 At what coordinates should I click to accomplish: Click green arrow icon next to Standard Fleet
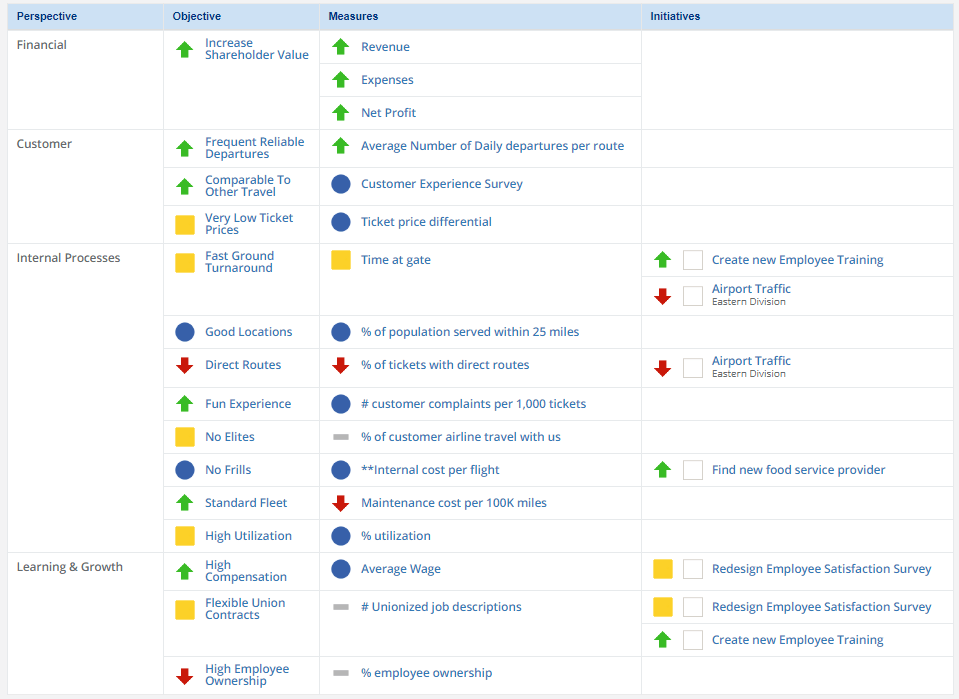tap(184, 503)
